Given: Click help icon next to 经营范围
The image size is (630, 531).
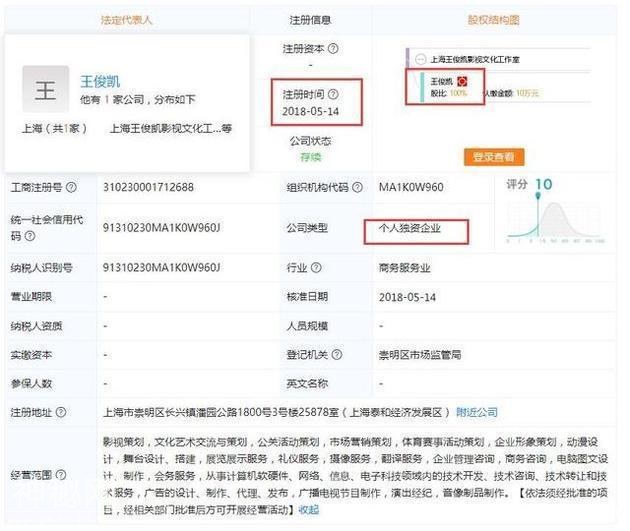Looking at the screenshot, I should [61, 475].
